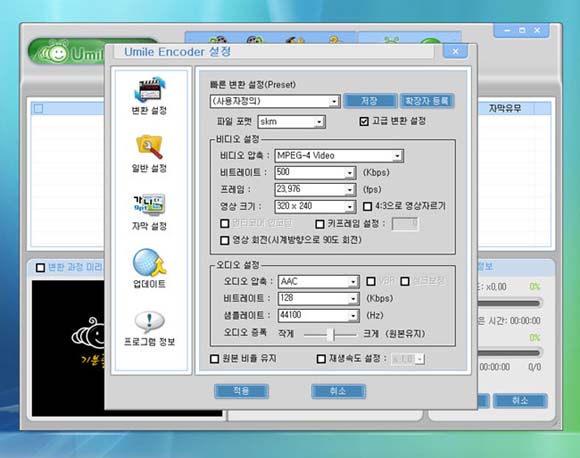The image size is (580, 458).
Task: Click the 비디오 설정 group label
Action: (238, 139)
